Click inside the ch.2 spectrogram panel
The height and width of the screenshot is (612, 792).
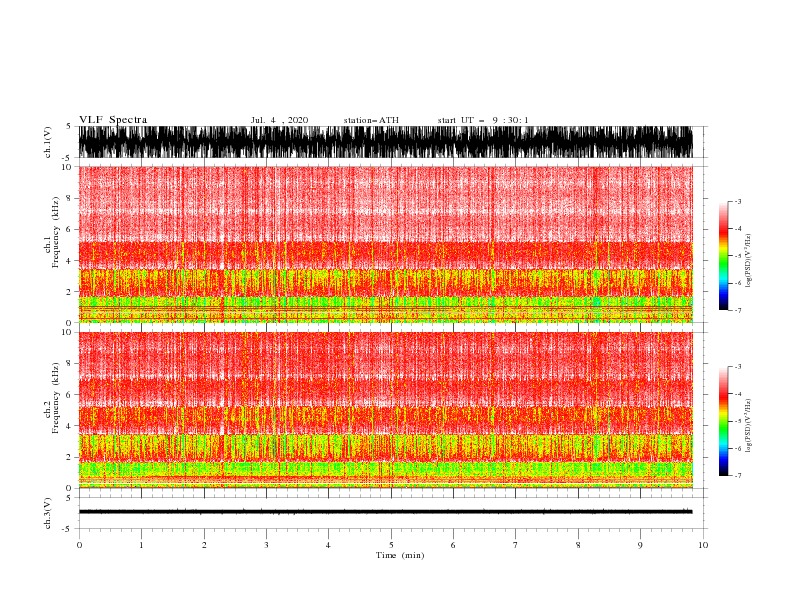coord(385,410)
